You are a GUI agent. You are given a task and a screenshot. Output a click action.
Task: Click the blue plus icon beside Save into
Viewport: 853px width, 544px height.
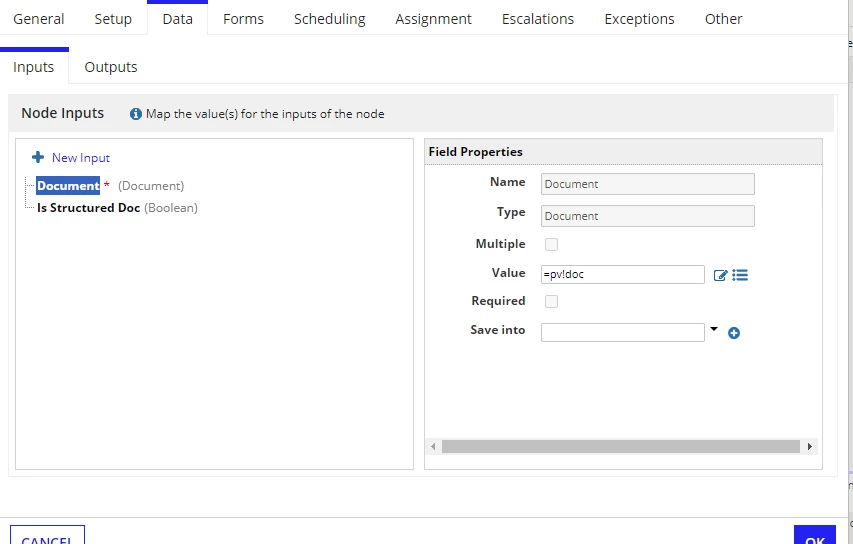734,333
